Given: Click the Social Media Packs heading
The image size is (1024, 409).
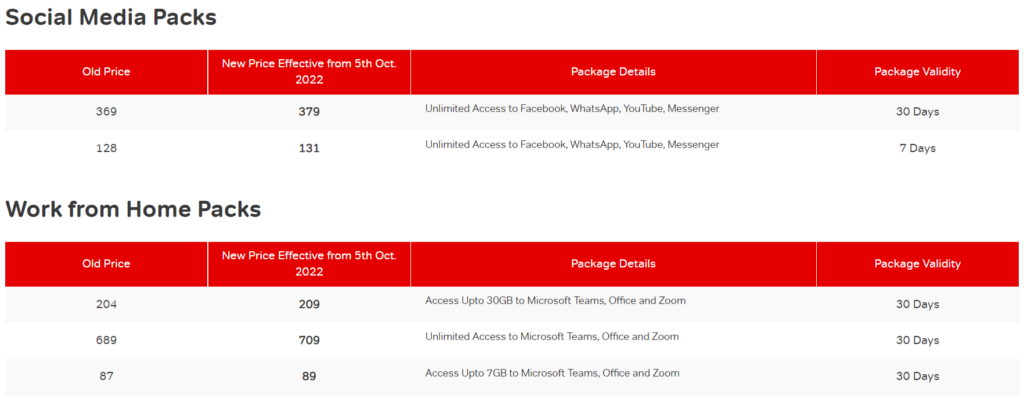Looking at the screenshot, I should point(111,18).
